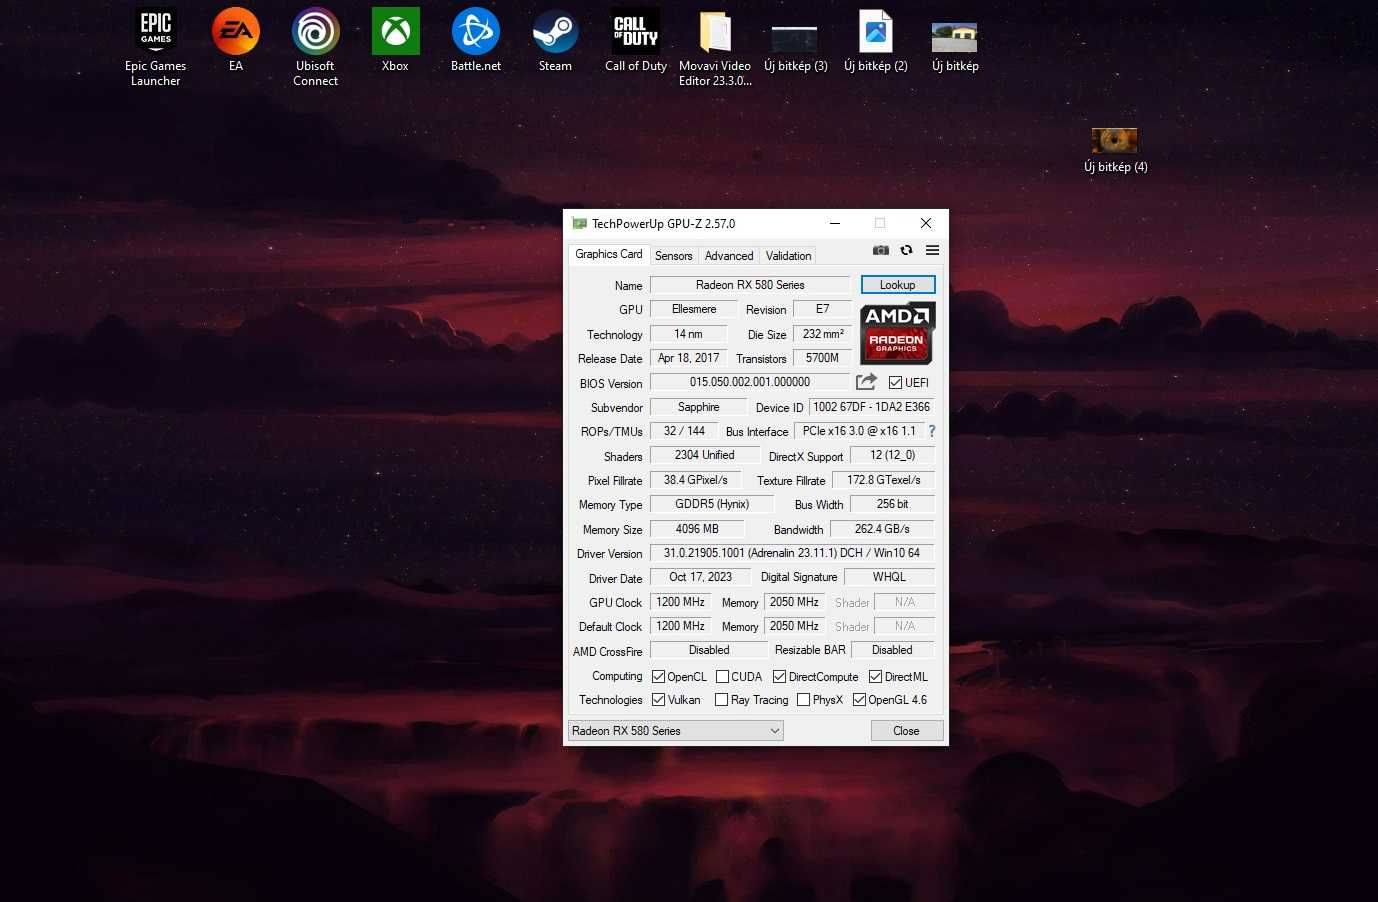Select the Xbox desktop icon
The height and width of the screenshot is (902, 1378).
click(396, 40)
